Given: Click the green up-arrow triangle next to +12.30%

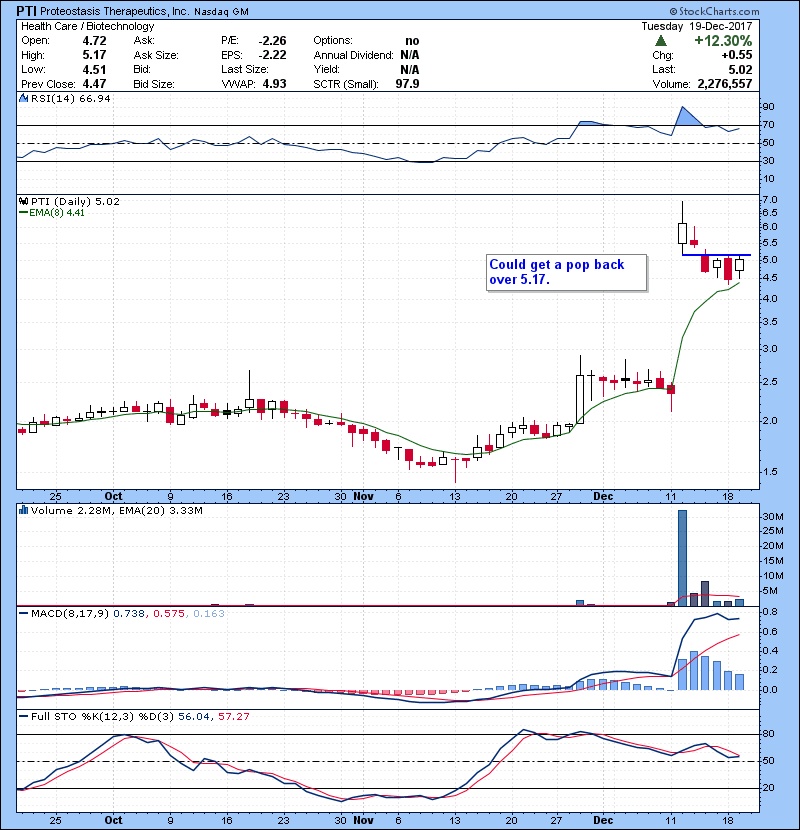Looking at the screenshot, I should [660, 41].
